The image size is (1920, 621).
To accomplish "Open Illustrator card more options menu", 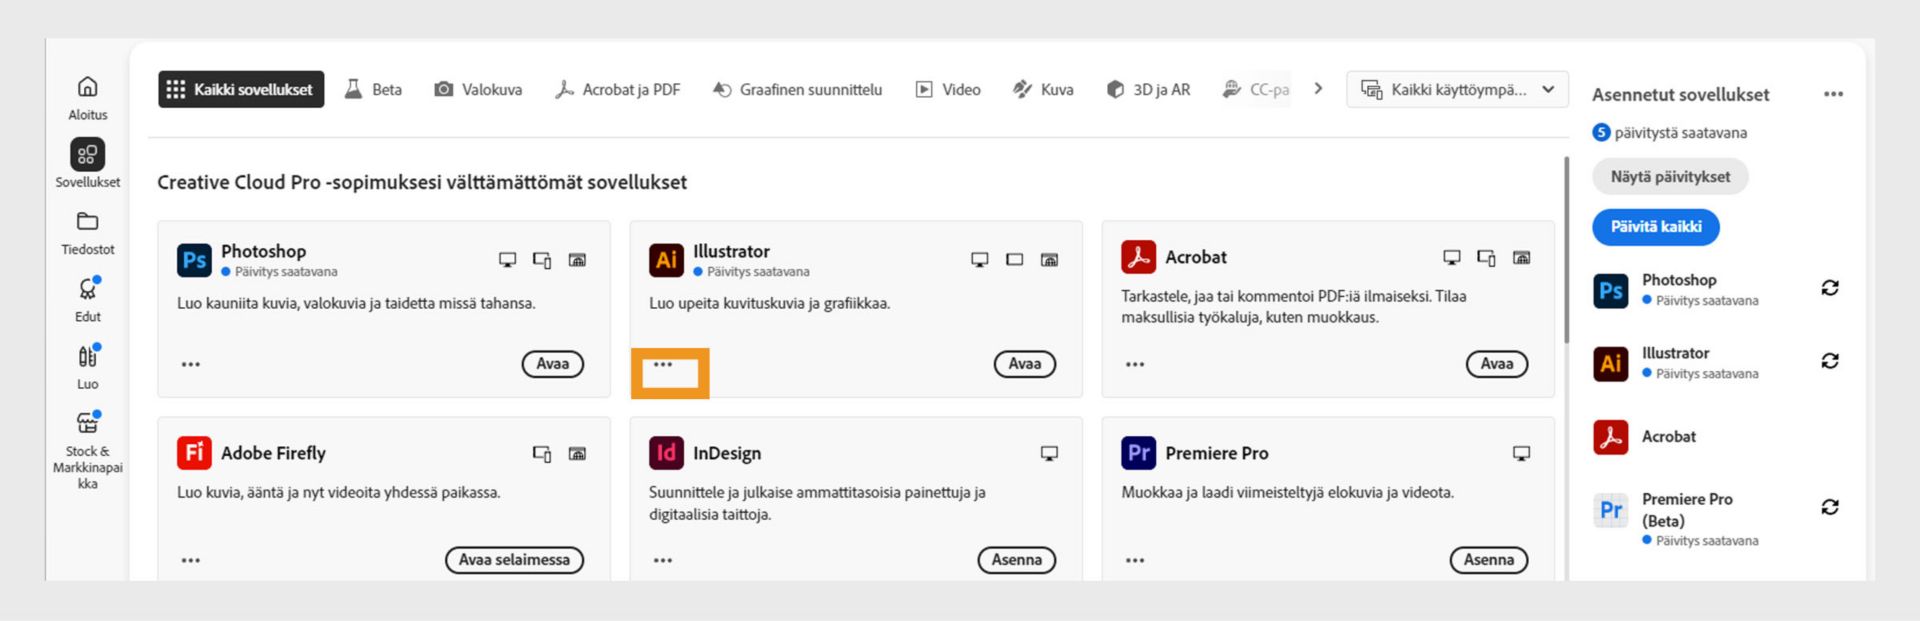I will [x=663, y=364].
